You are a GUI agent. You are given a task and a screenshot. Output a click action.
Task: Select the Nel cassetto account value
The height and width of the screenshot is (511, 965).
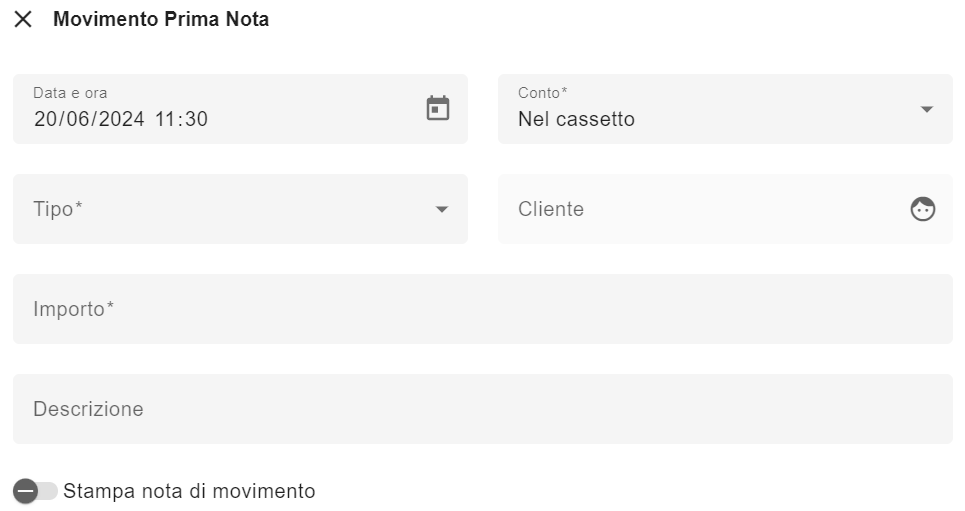[x=576, y=119]
